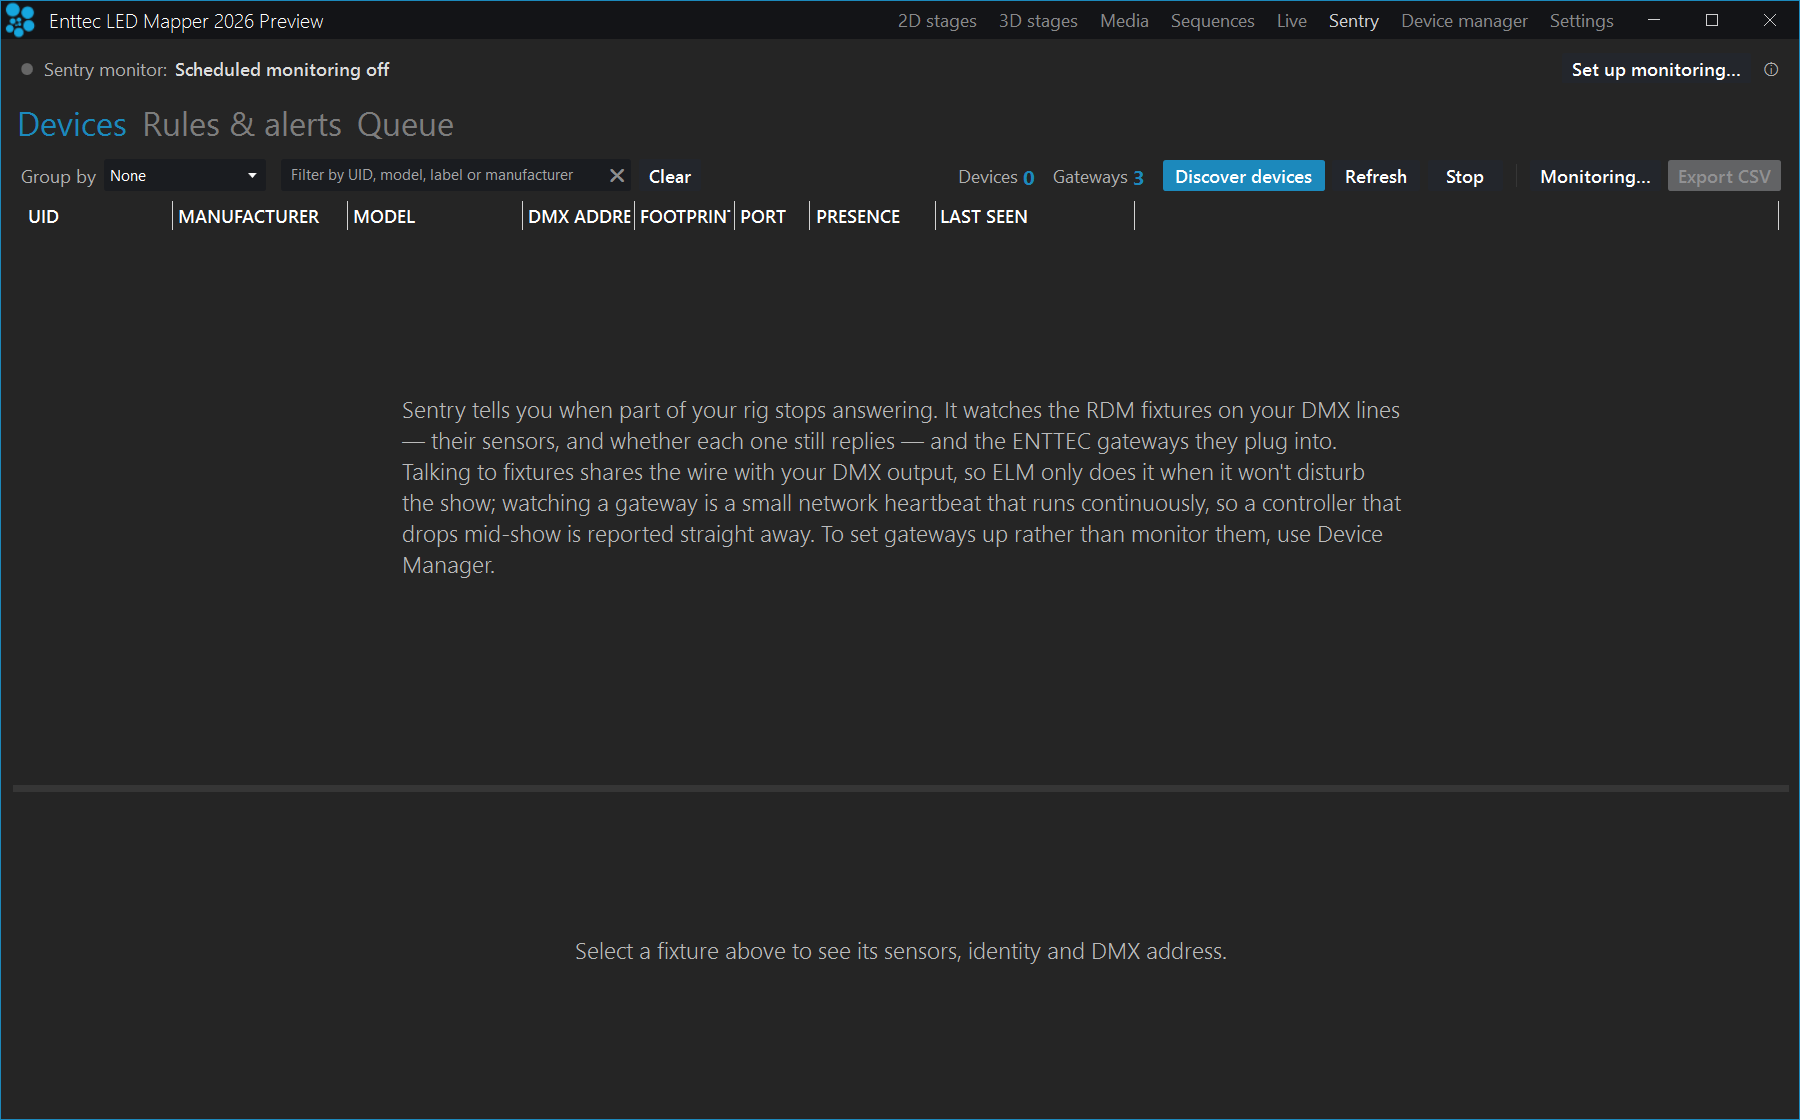Open the monitoring info icon

[1771, 70]
